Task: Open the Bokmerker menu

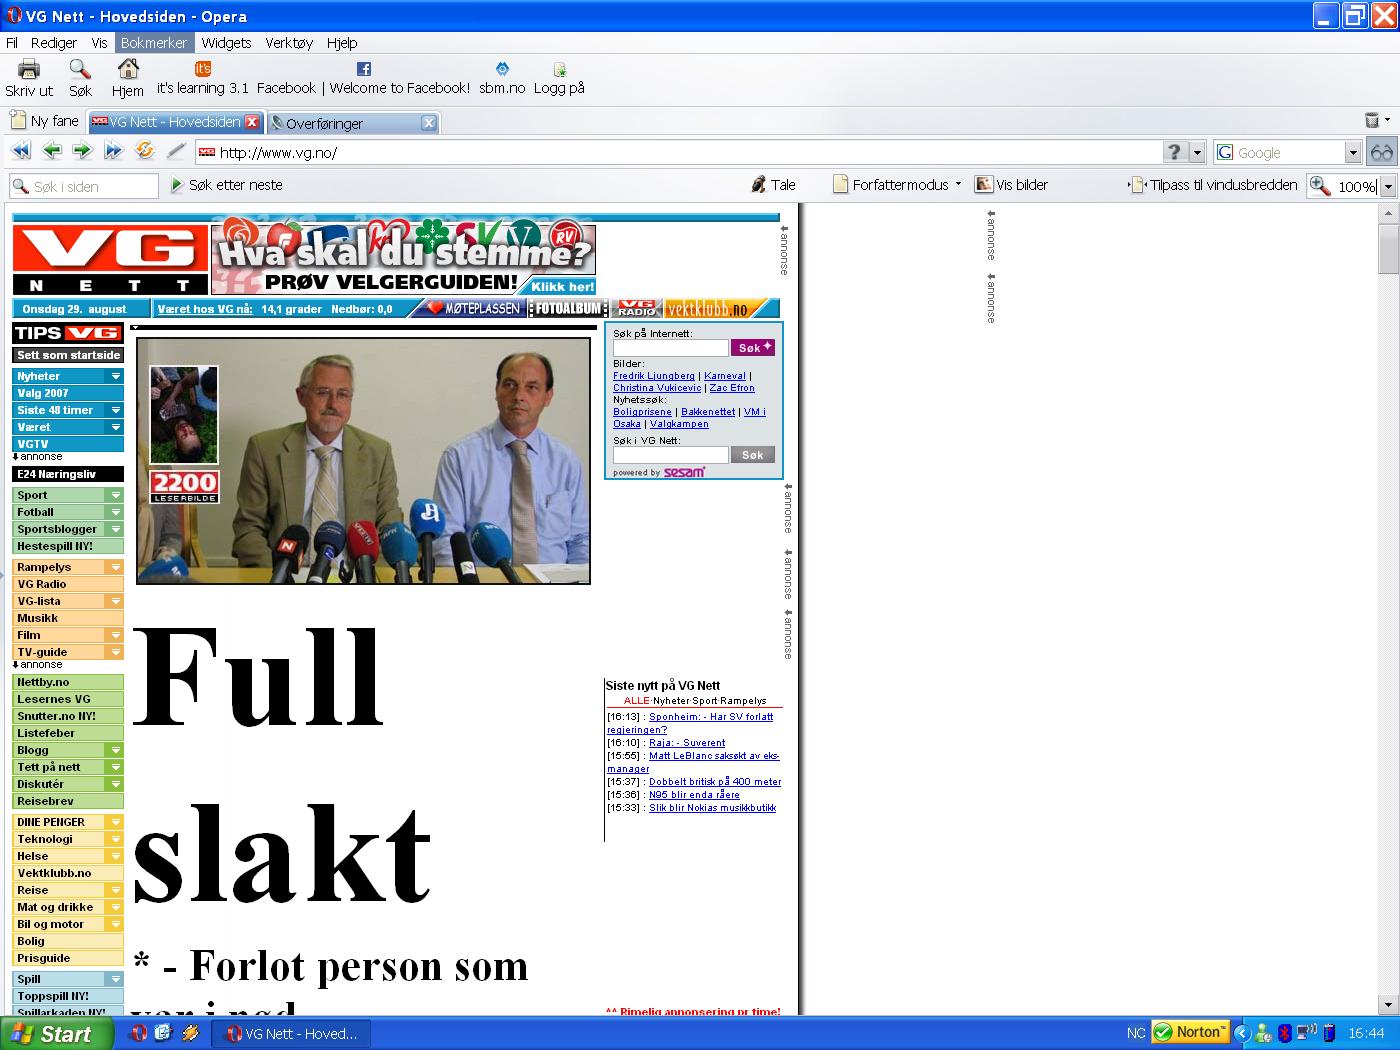Action: [x=154, y=43]
